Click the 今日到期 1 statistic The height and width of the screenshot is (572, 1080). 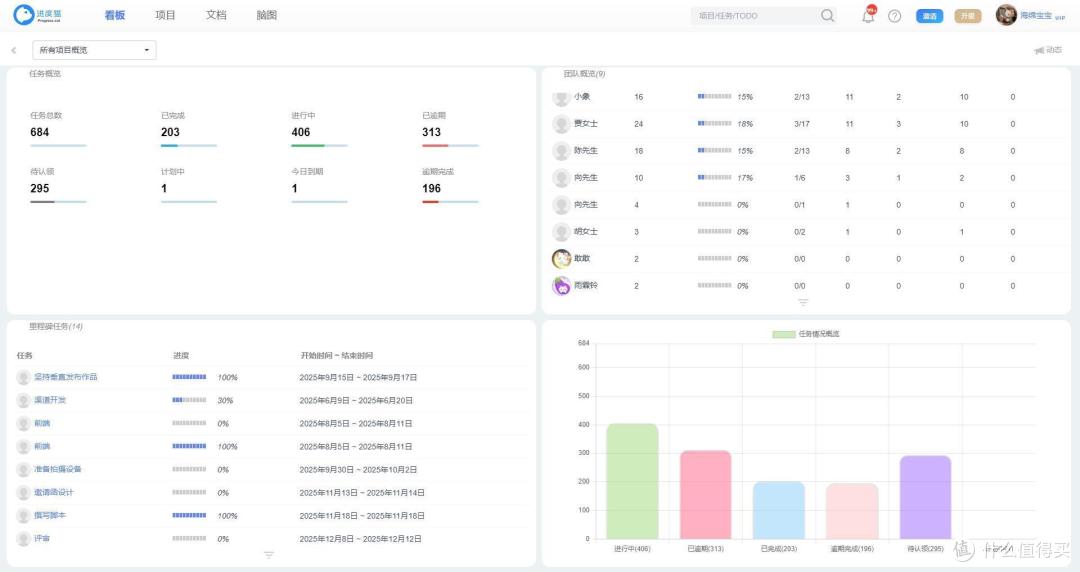coord(319,186)
